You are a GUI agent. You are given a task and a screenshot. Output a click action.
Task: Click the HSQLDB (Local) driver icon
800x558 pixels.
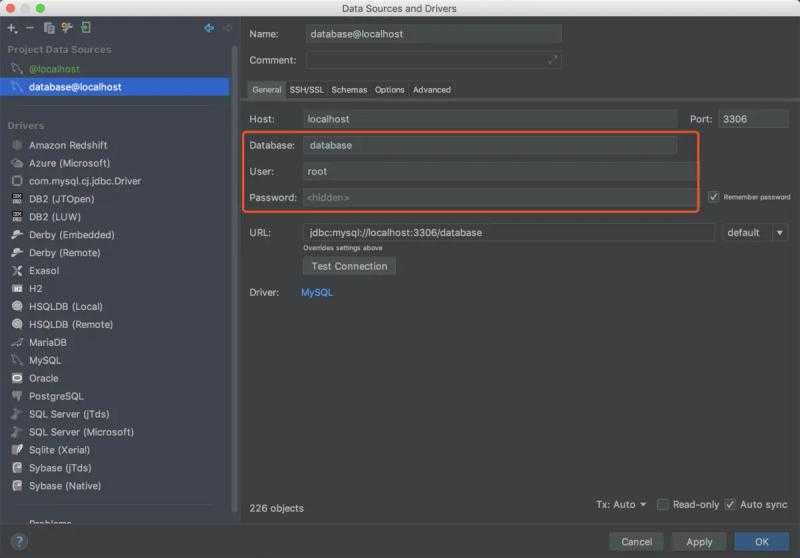(x=17, y=307)
